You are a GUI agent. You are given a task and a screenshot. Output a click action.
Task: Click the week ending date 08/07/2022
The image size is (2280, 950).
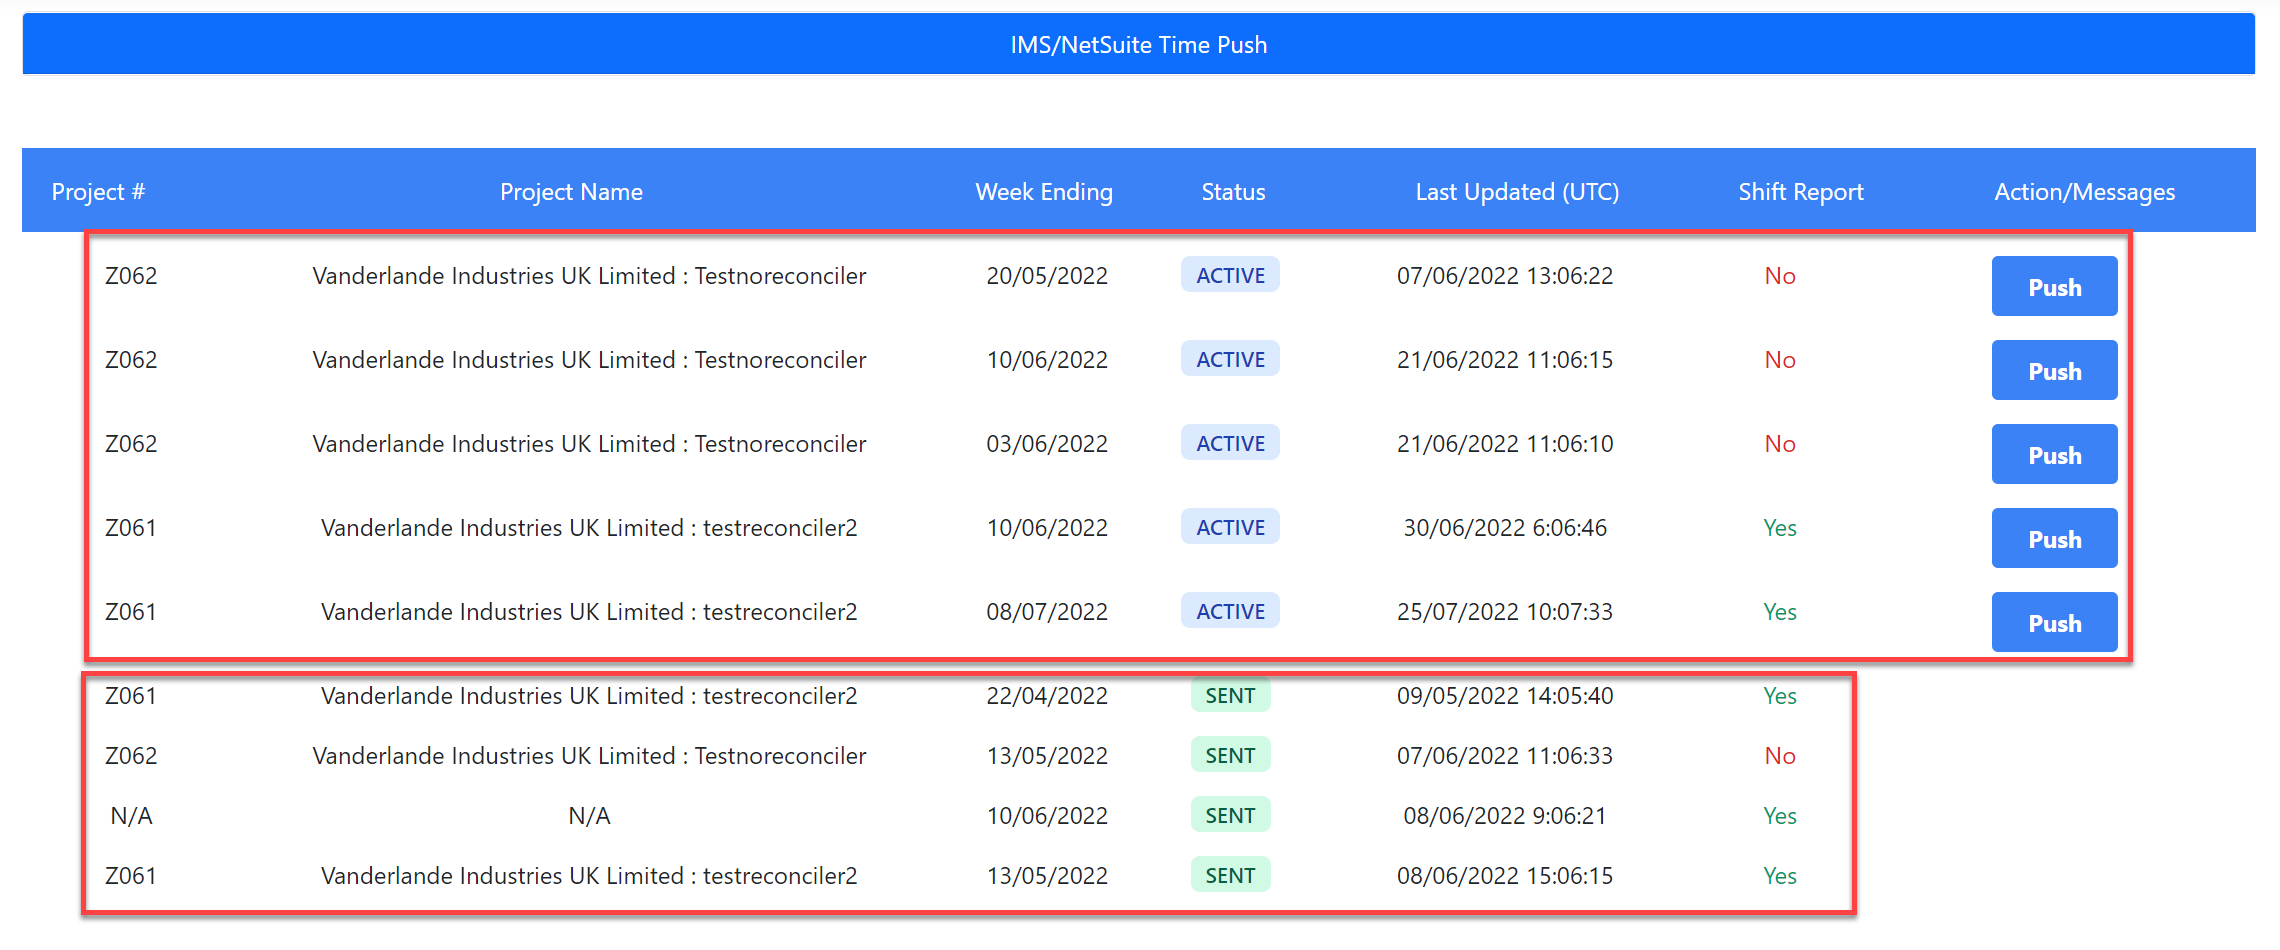1047,612
